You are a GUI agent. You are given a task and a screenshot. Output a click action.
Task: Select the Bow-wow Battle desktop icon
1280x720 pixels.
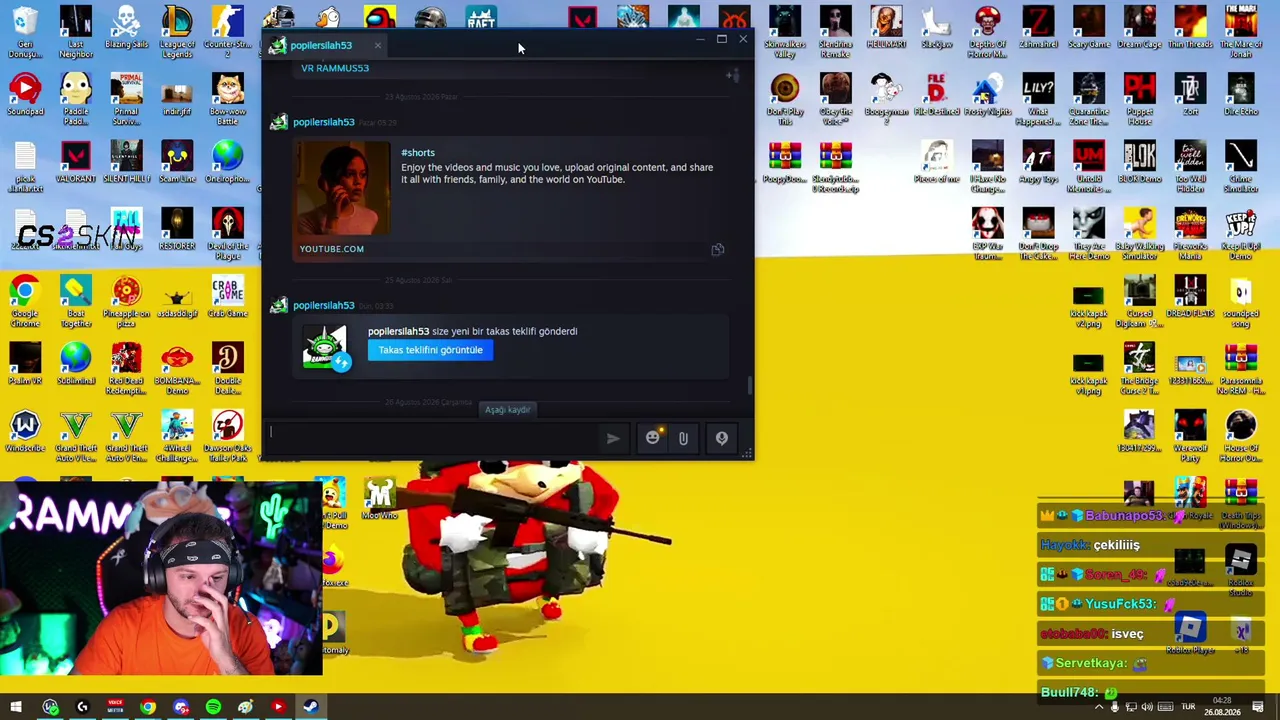coord(228,100)
